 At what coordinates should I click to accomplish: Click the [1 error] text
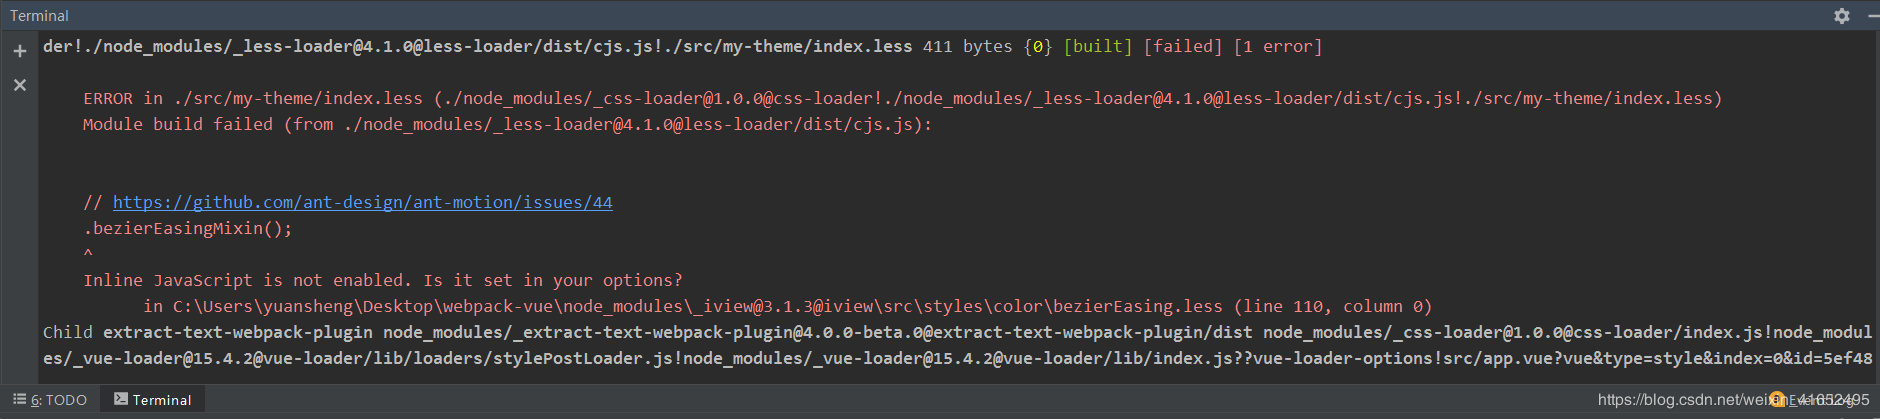tap(1277, 46)
